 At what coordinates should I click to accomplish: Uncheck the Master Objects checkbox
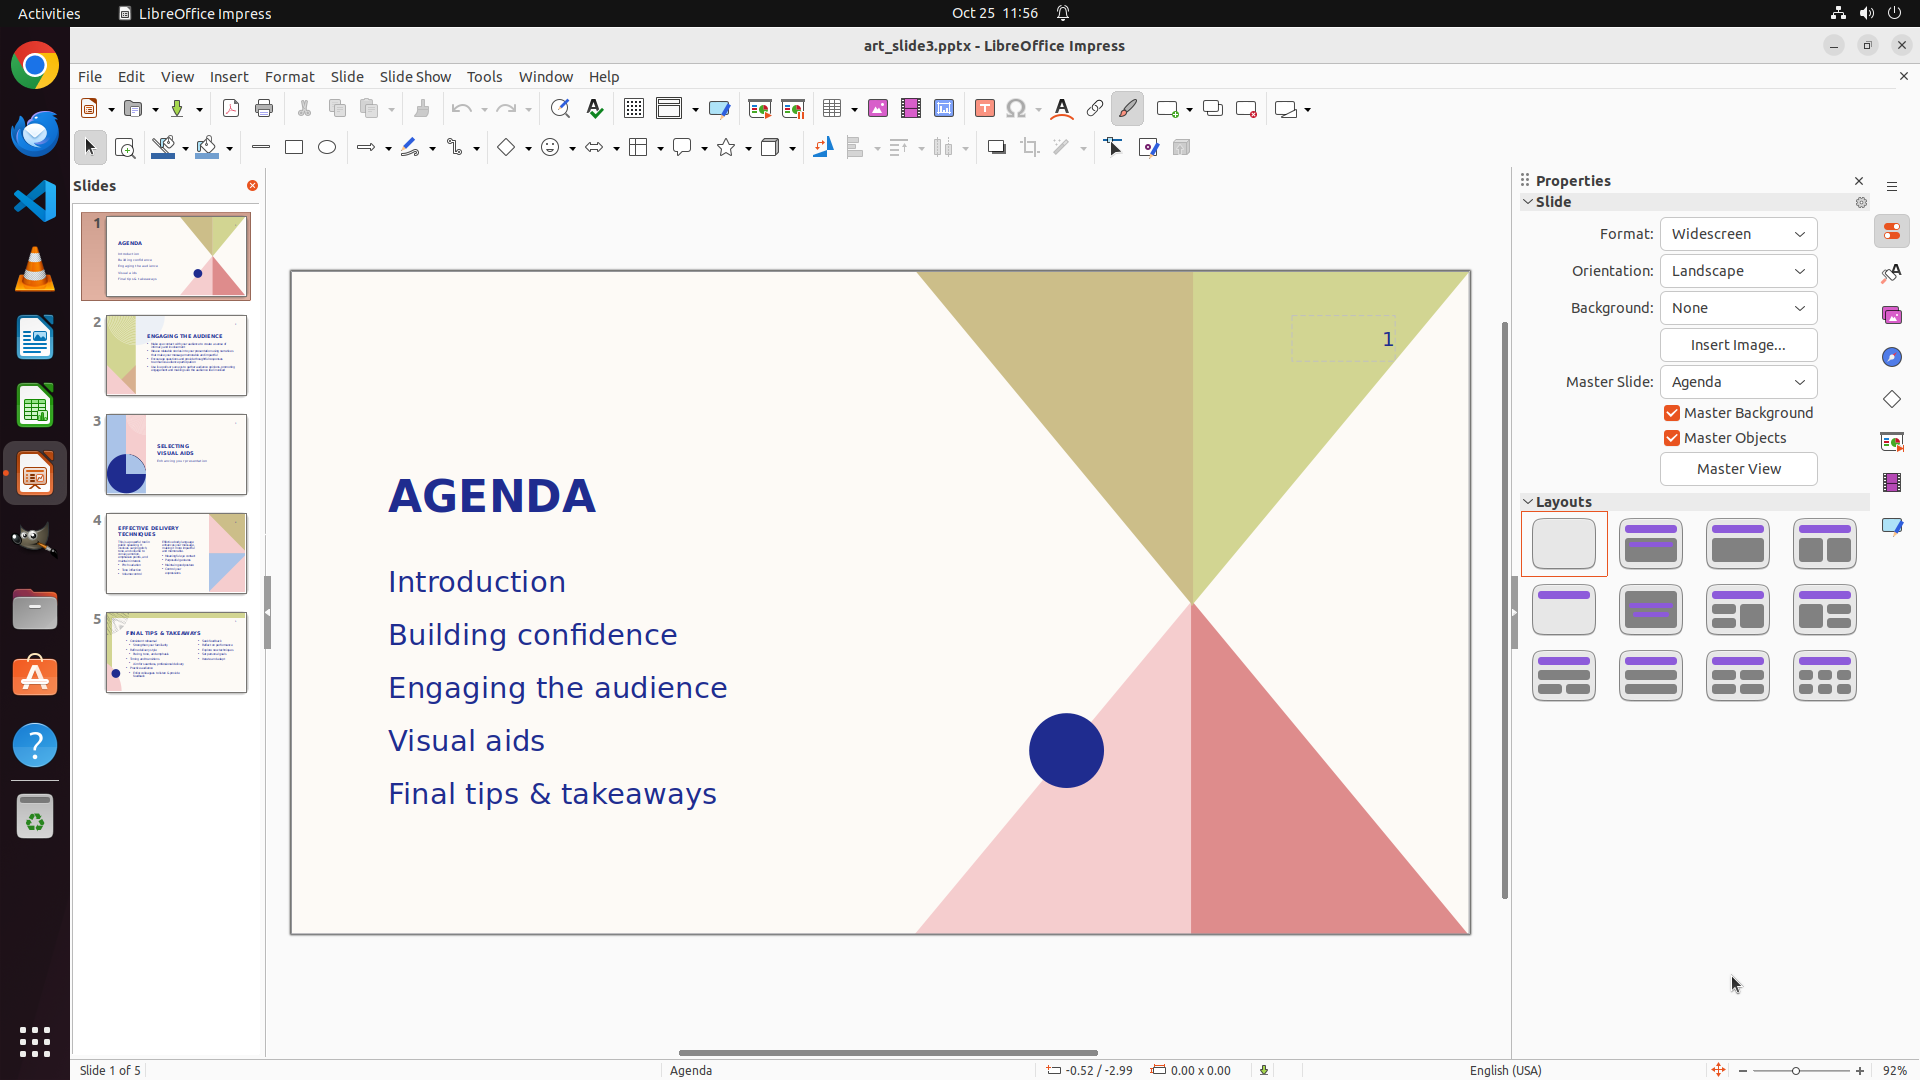point(1672,438)
